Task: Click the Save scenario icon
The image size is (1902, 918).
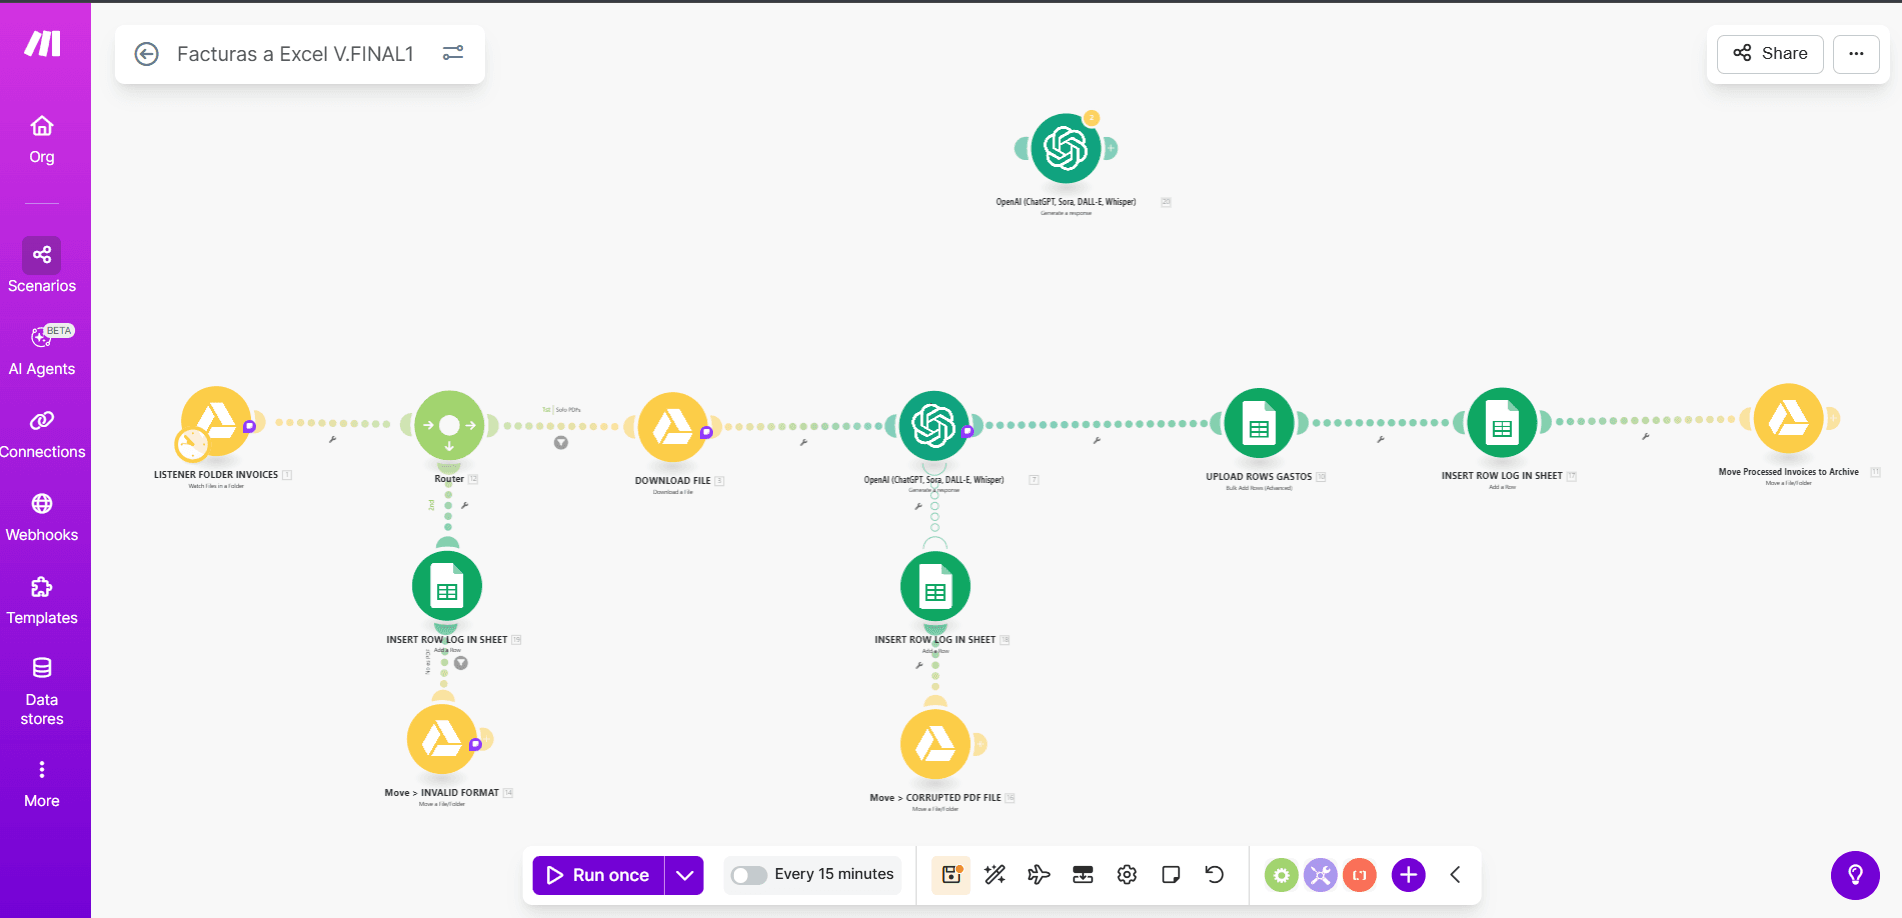Action: click(x=951, y=875)
